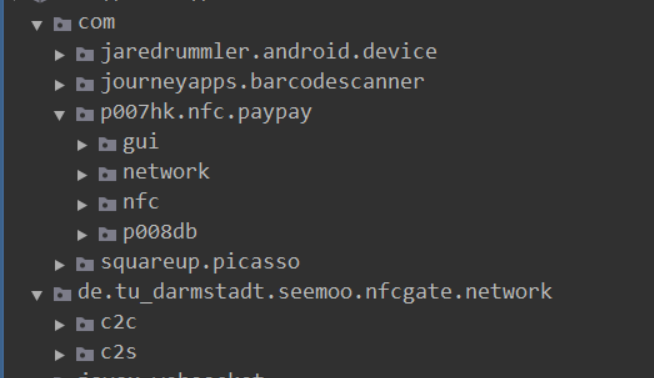Click the squareup.picasso folder icon
Screen dimensions: 654x378
click(85, 265)
